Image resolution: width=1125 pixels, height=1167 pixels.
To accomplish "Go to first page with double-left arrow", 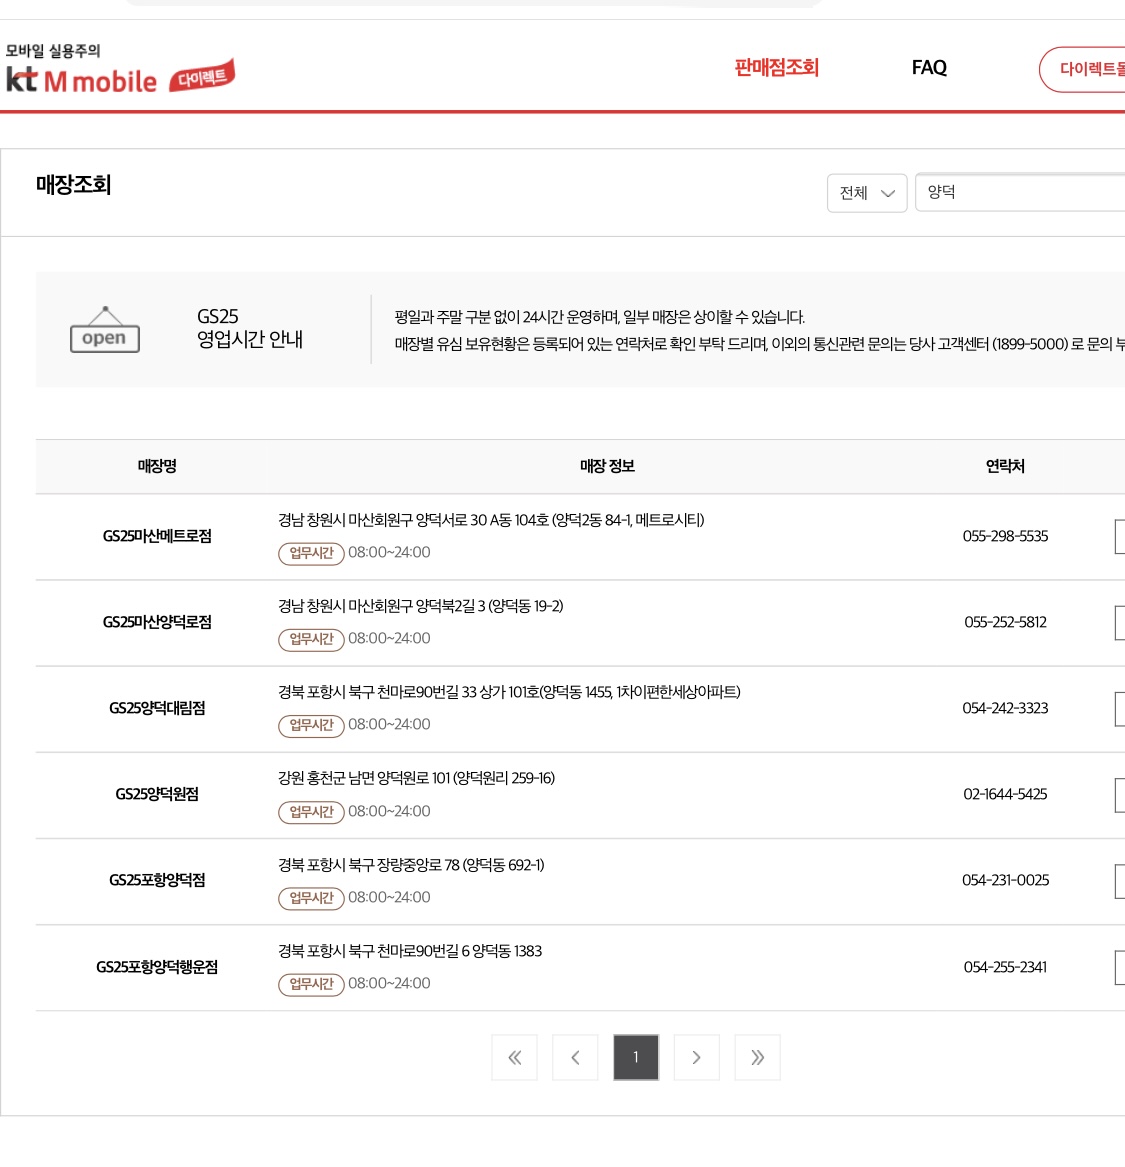I will tap(514, 1057).
